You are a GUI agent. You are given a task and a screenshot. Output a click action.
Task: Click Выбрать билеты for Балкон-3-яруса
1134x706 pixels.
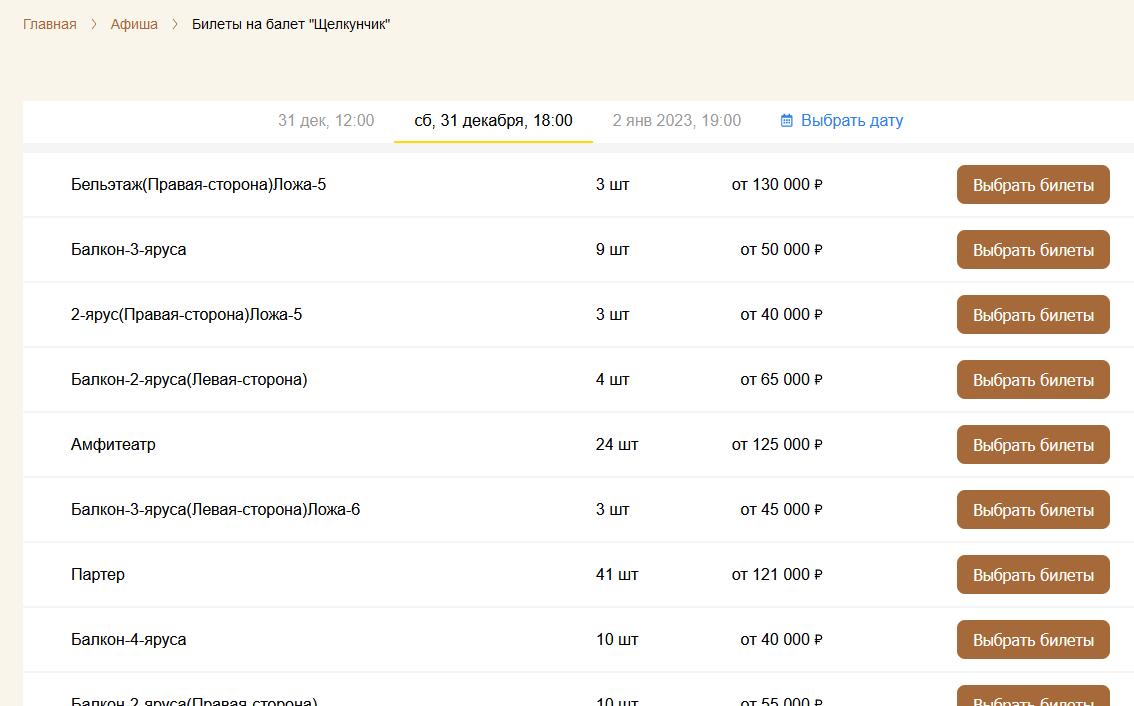(1033, 250)
